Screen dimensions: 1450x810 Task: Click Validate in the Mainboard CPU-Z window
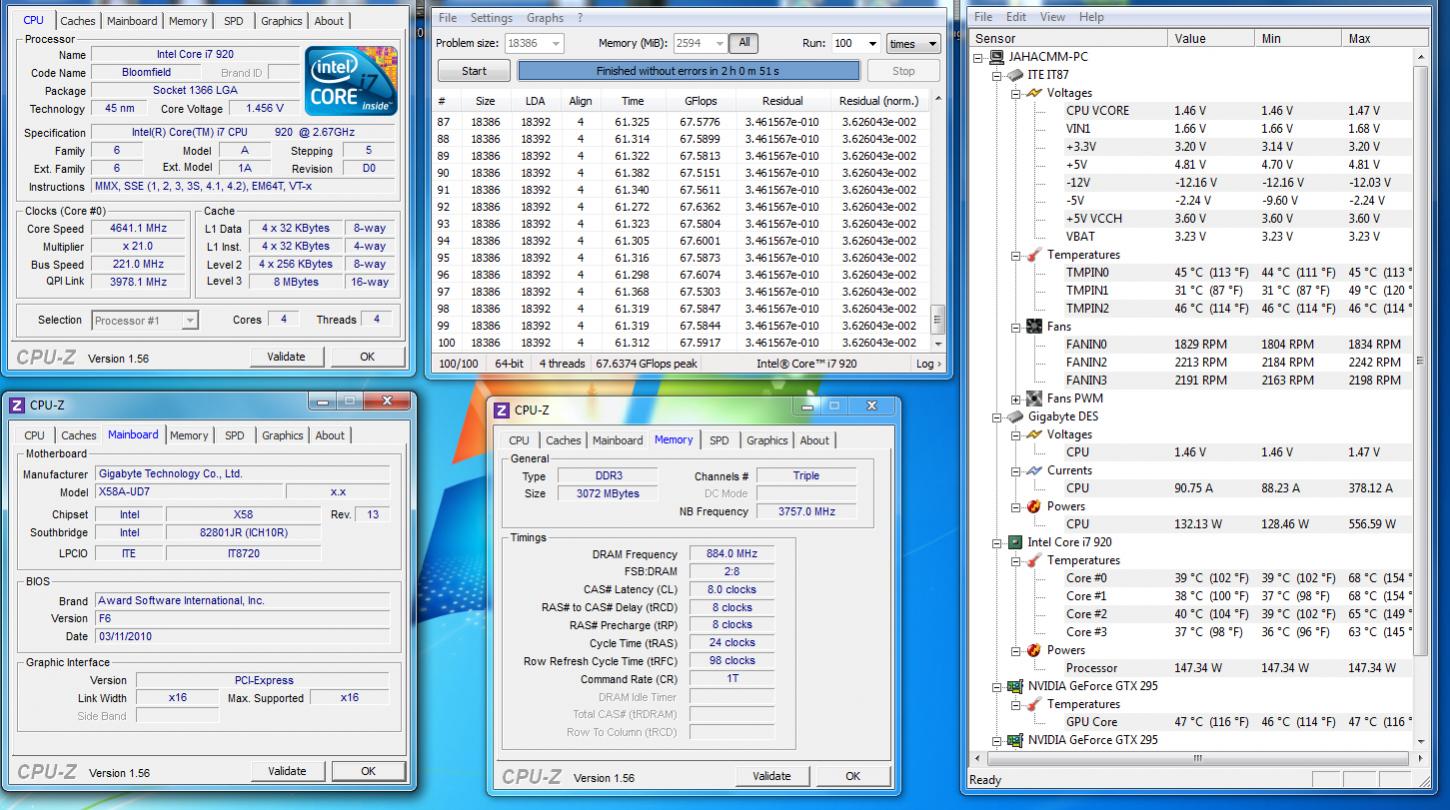click(287, 771)
